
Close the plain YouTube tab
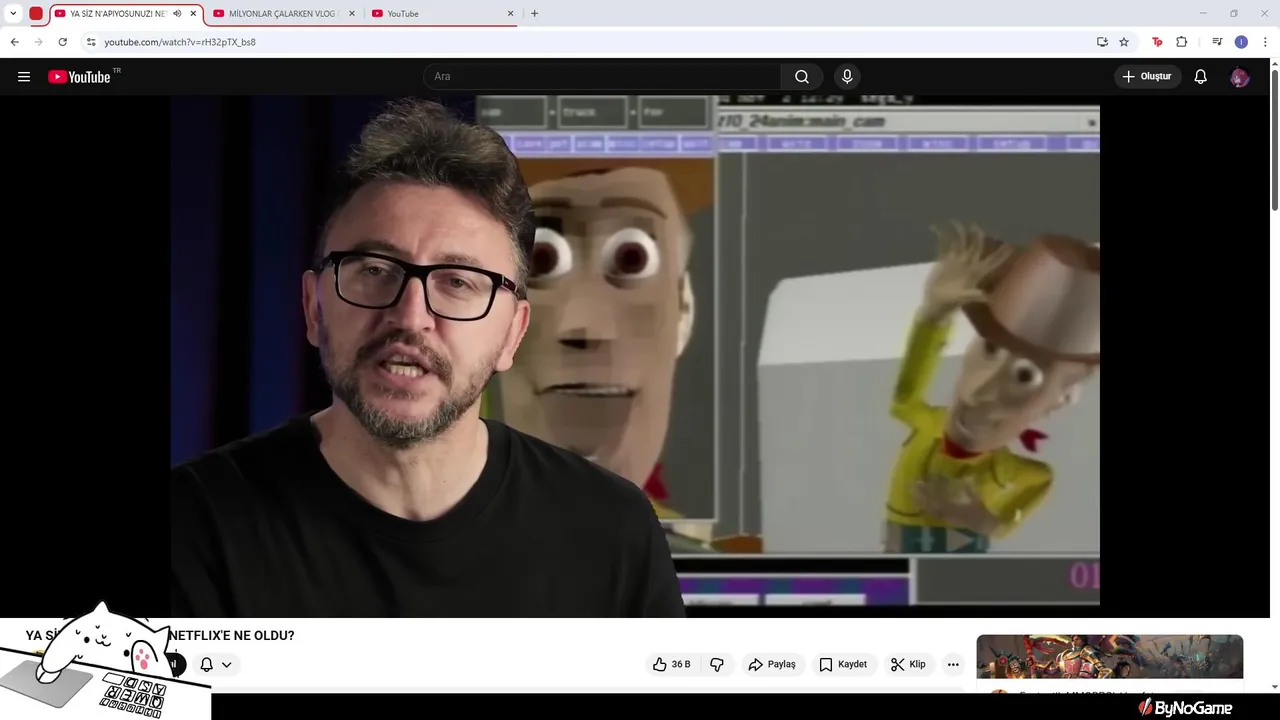coord(510,14)
